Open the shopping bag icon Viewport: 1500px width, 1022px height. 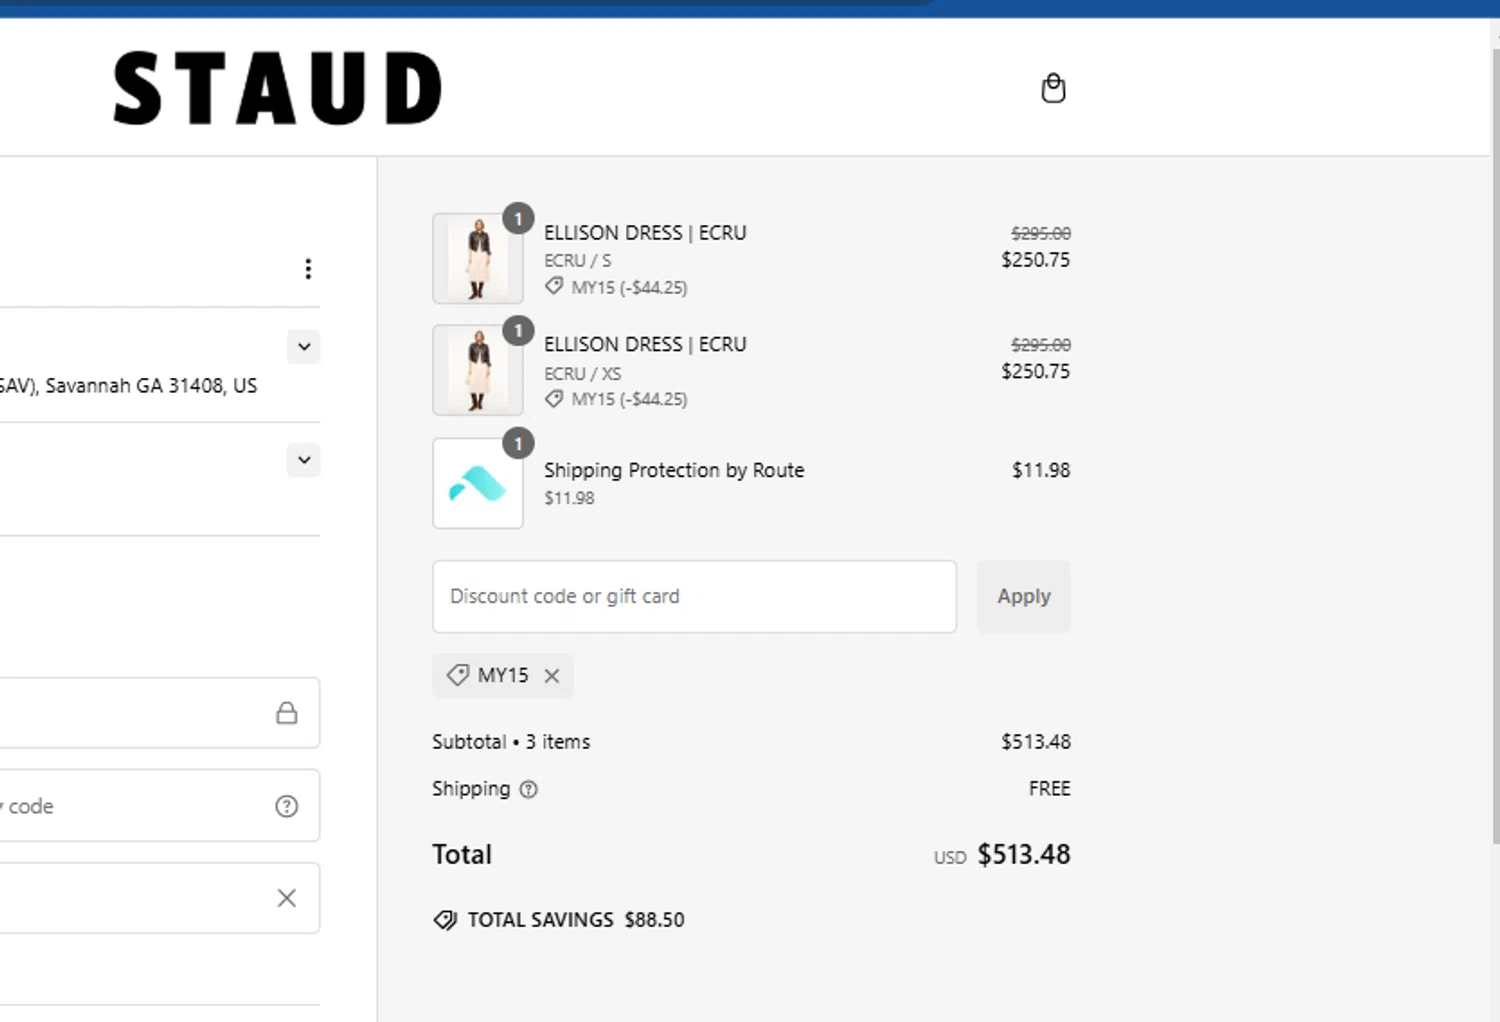pyautogui.click(x=1053, y=88)
